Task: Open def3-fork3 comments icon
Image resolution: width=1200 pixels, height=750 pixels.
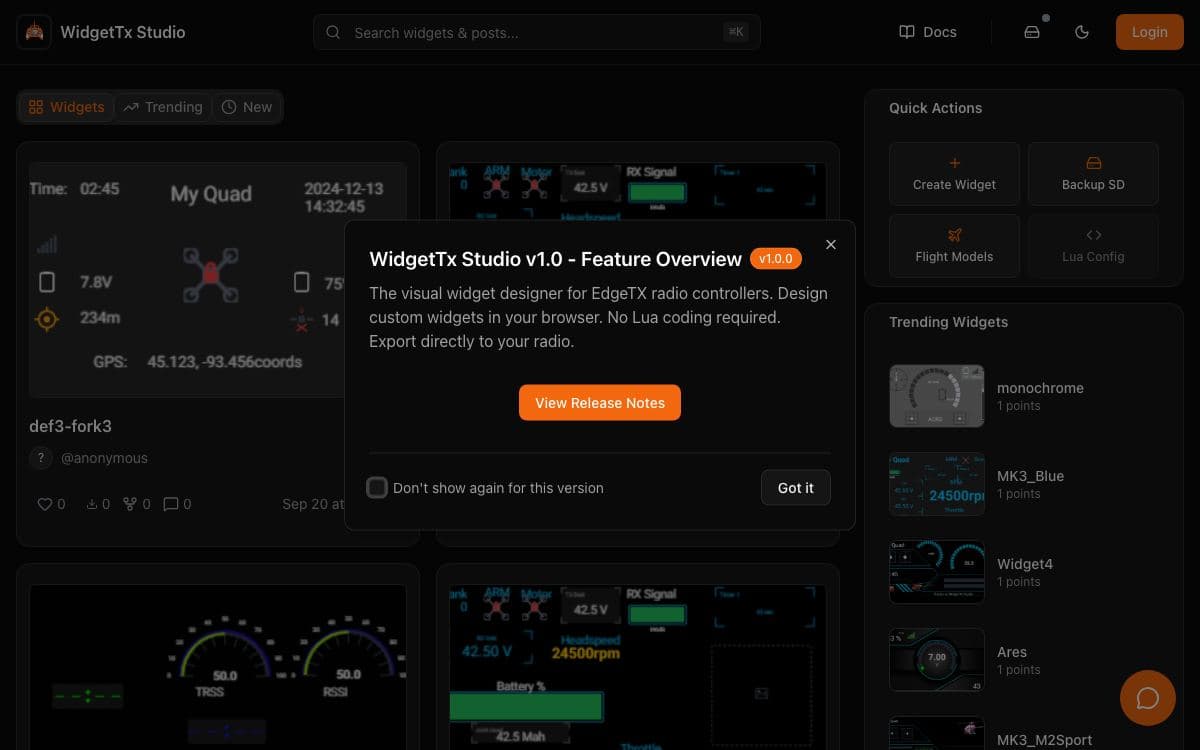Action: [x=170, y=504]
